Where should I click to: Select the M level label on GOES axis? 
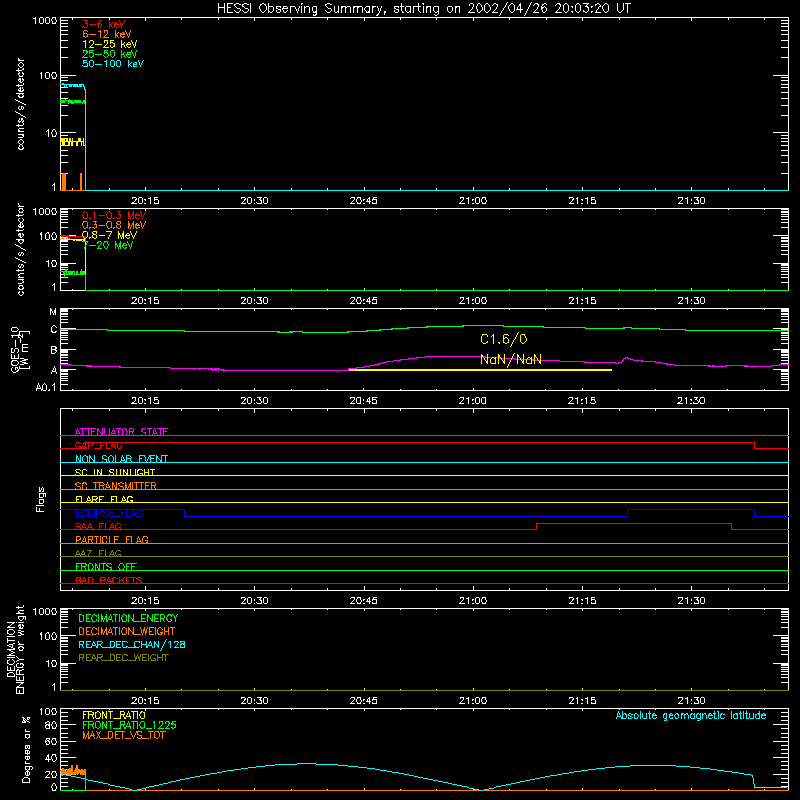tap(53, 311)
